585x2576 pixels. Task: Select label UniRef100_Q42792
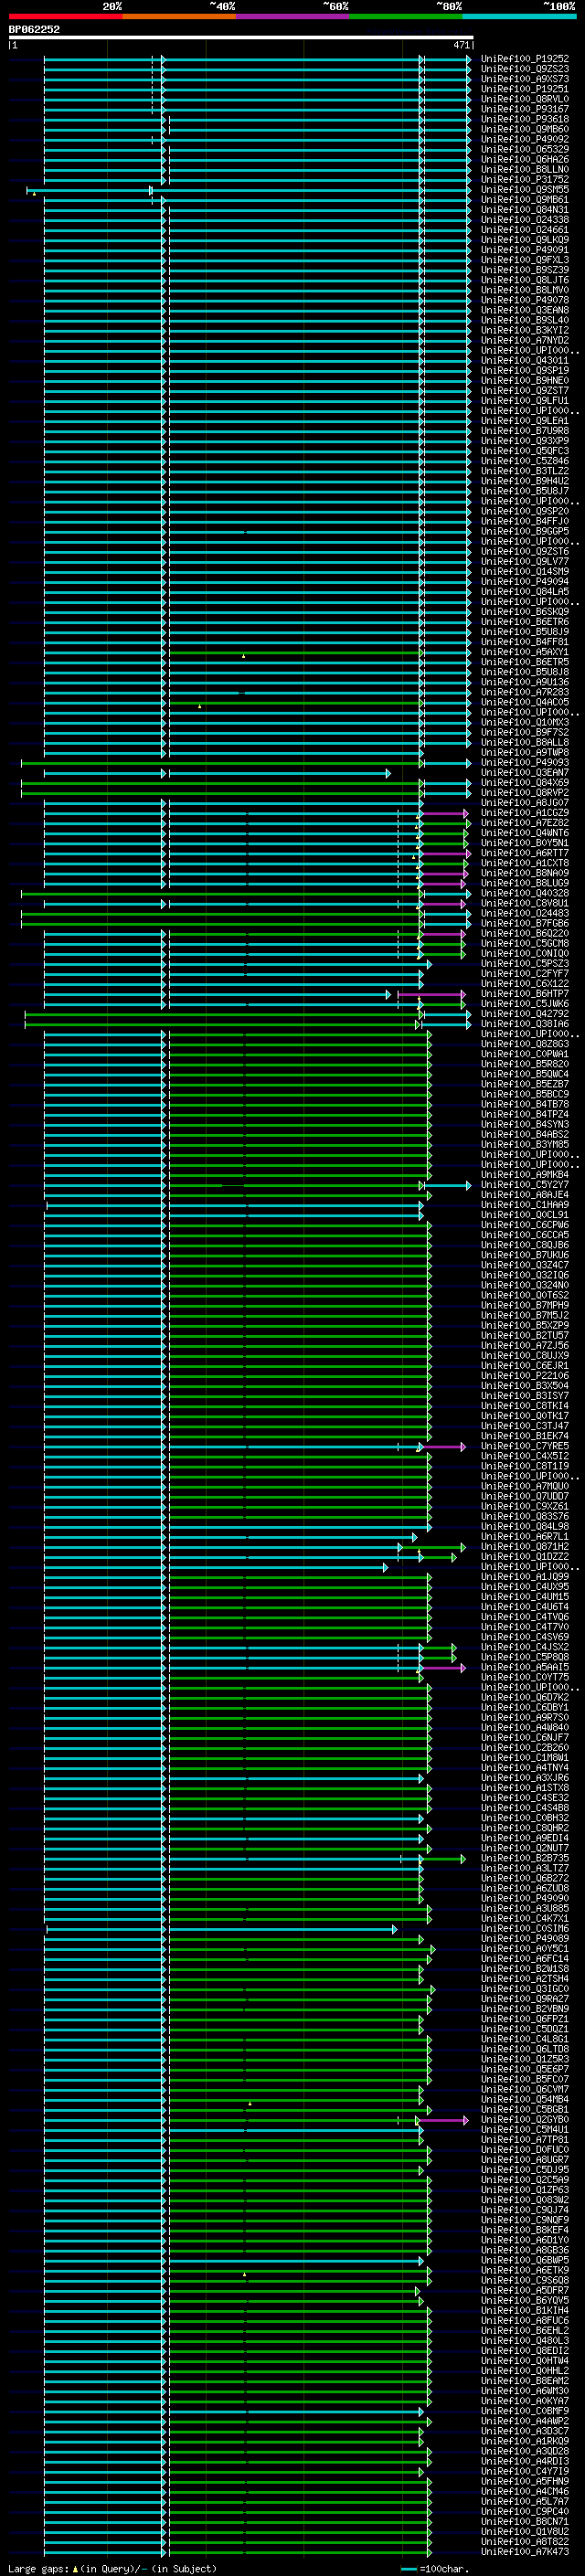524,1014
